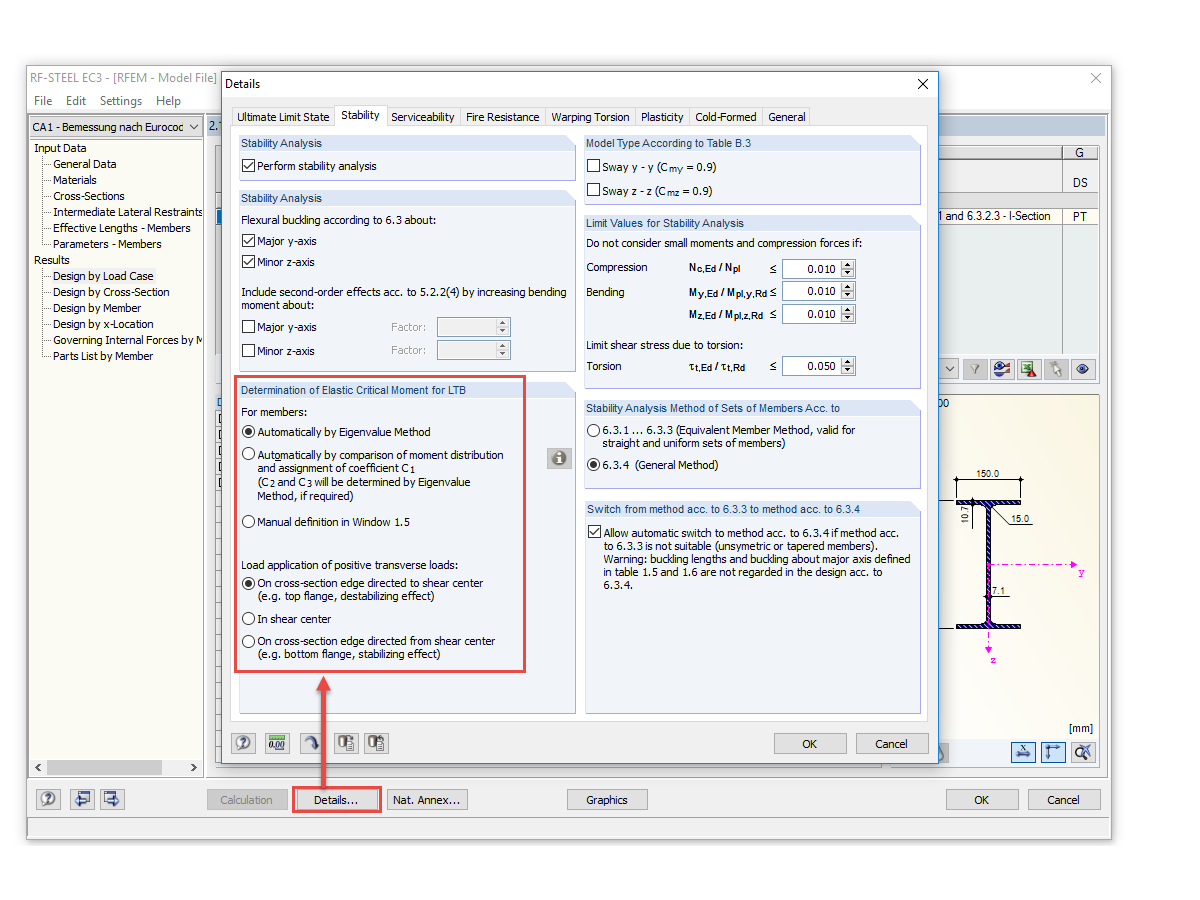Click the color scale results icon
The image size is (1200, 900).
click(x=1001, y=369)
